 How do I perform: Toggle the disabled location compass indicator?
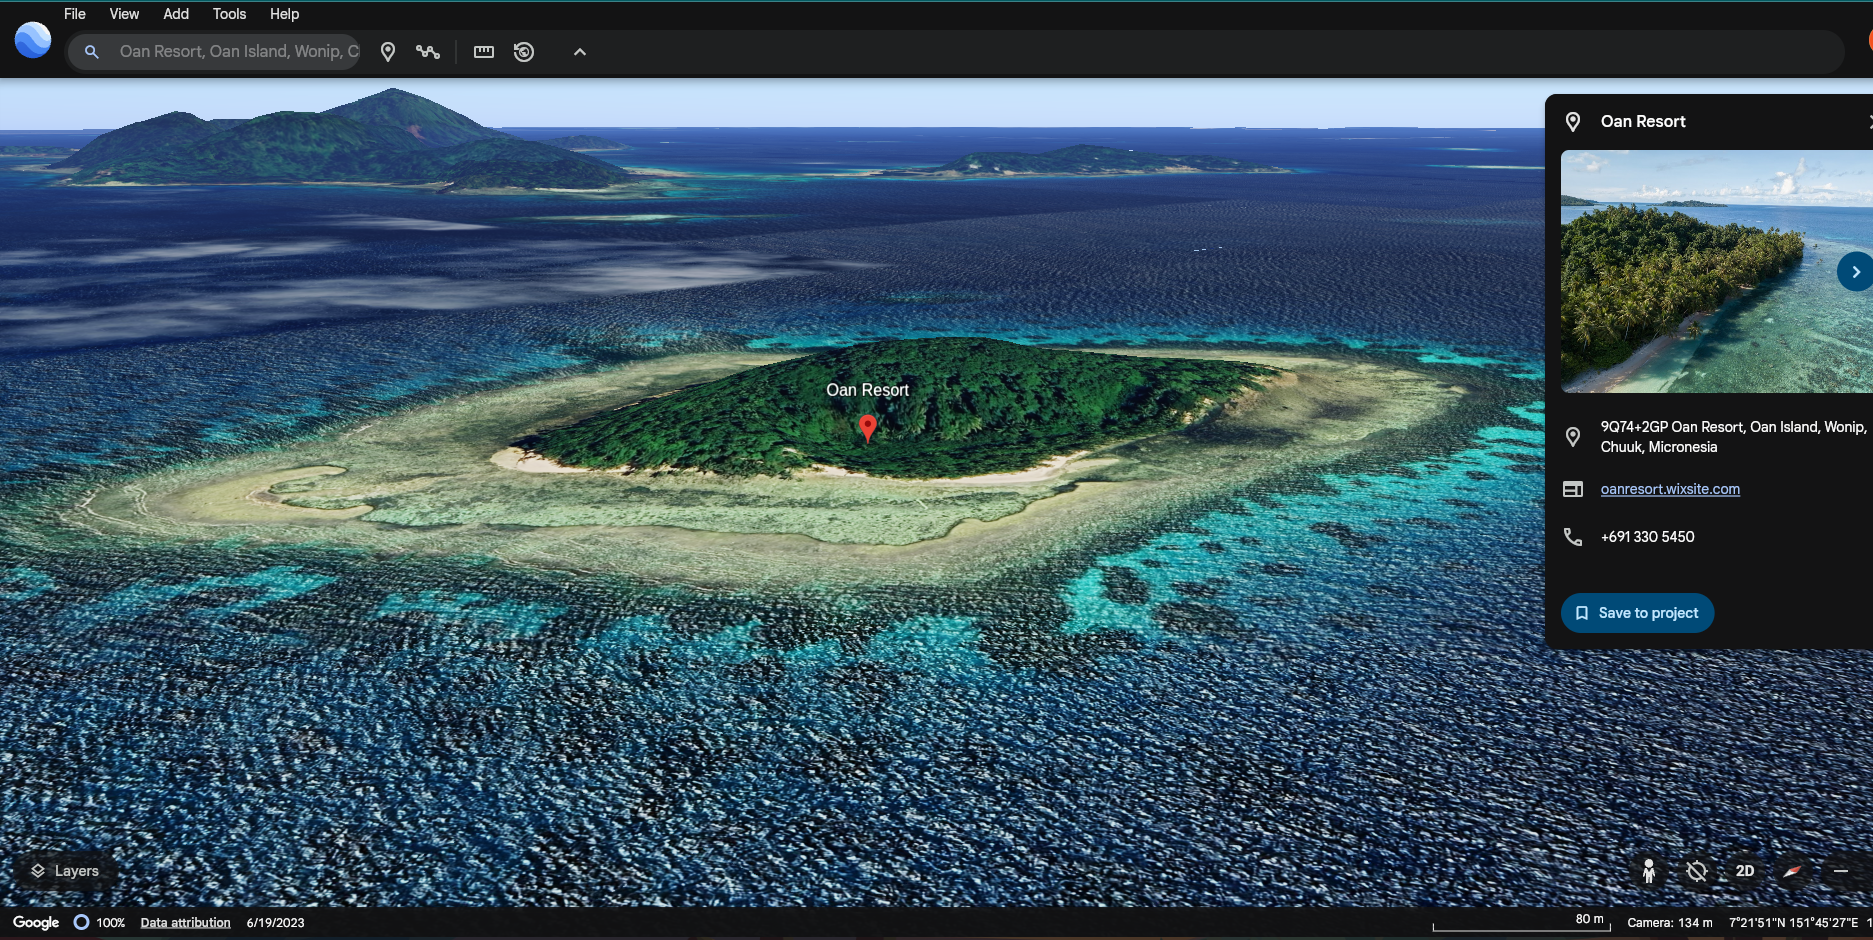[x=1697, y=871]
